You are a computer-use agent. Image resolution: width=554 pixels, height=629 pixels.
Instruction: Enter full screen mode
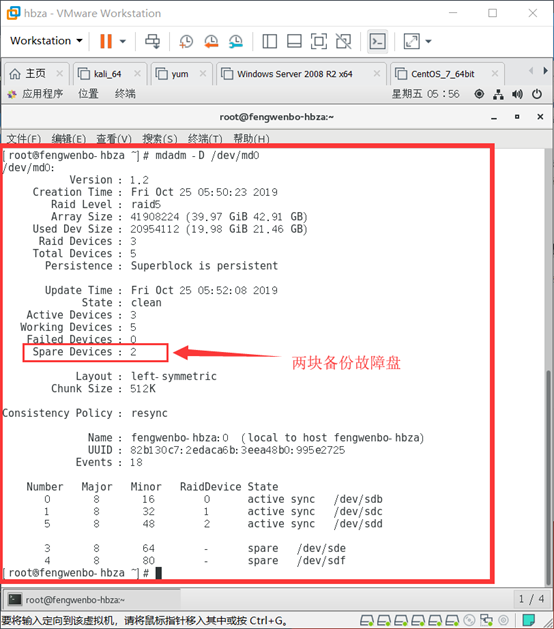[x=319, y=41]
